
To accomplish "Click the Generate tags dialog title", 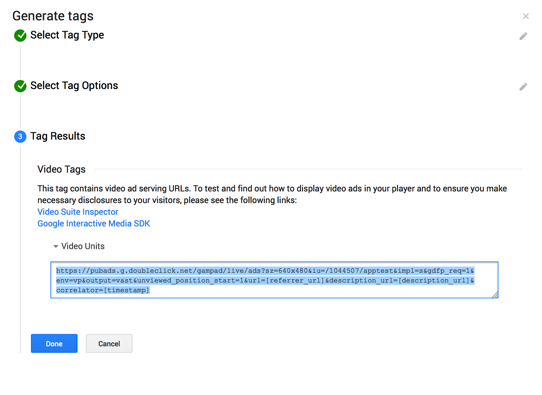I will click(x=53, y=16).
